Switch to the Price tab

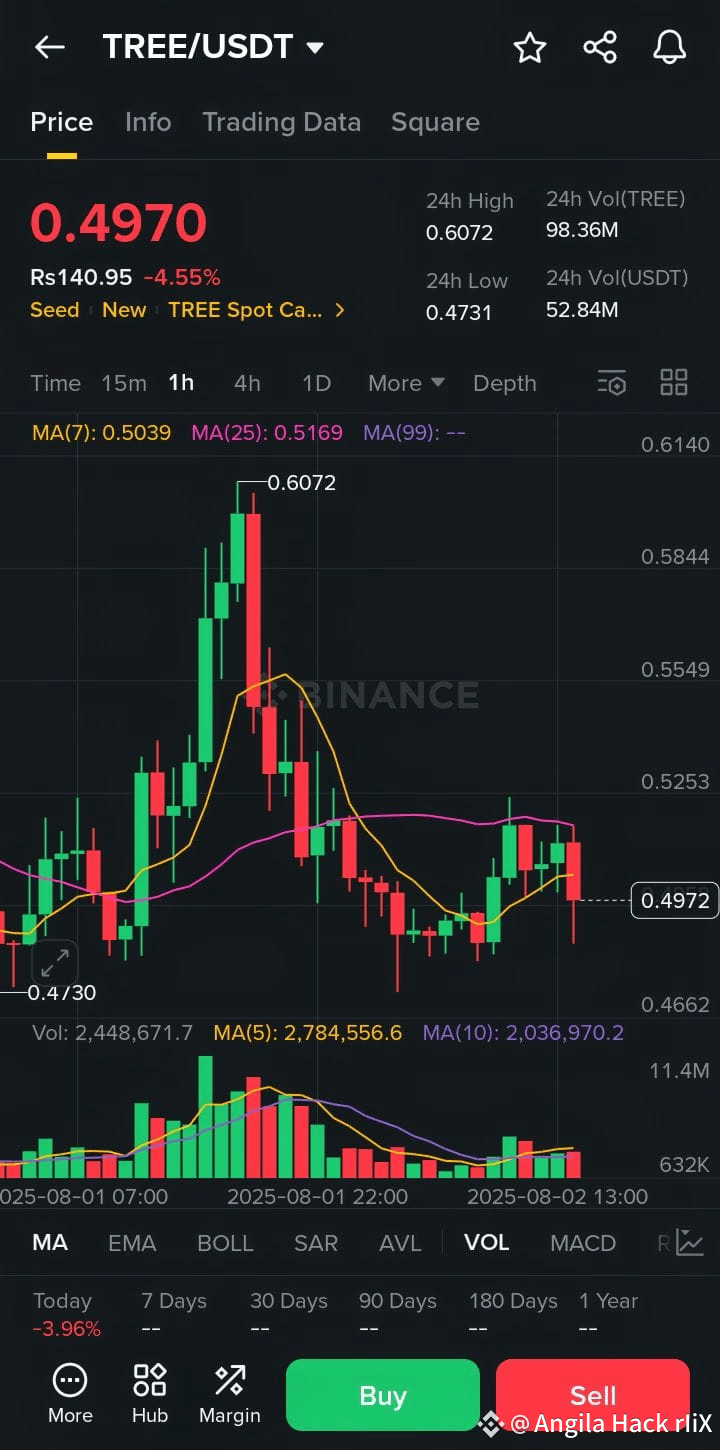click(62, 122)
